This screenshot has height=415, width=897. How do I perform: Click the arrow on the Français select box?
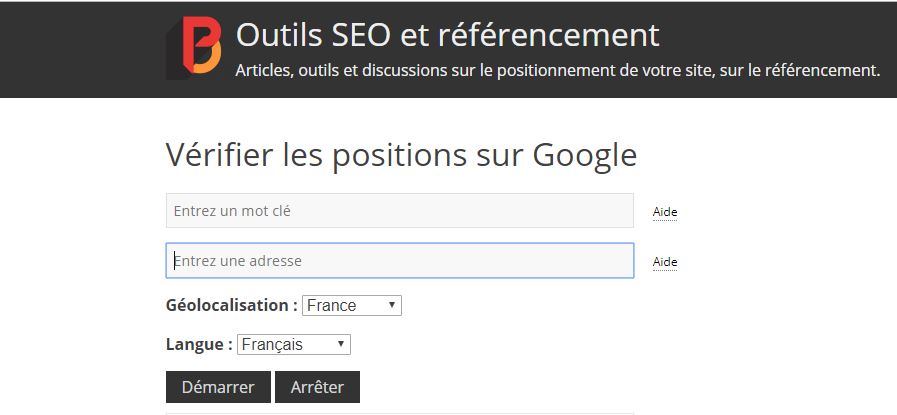[x=341, y=344]
